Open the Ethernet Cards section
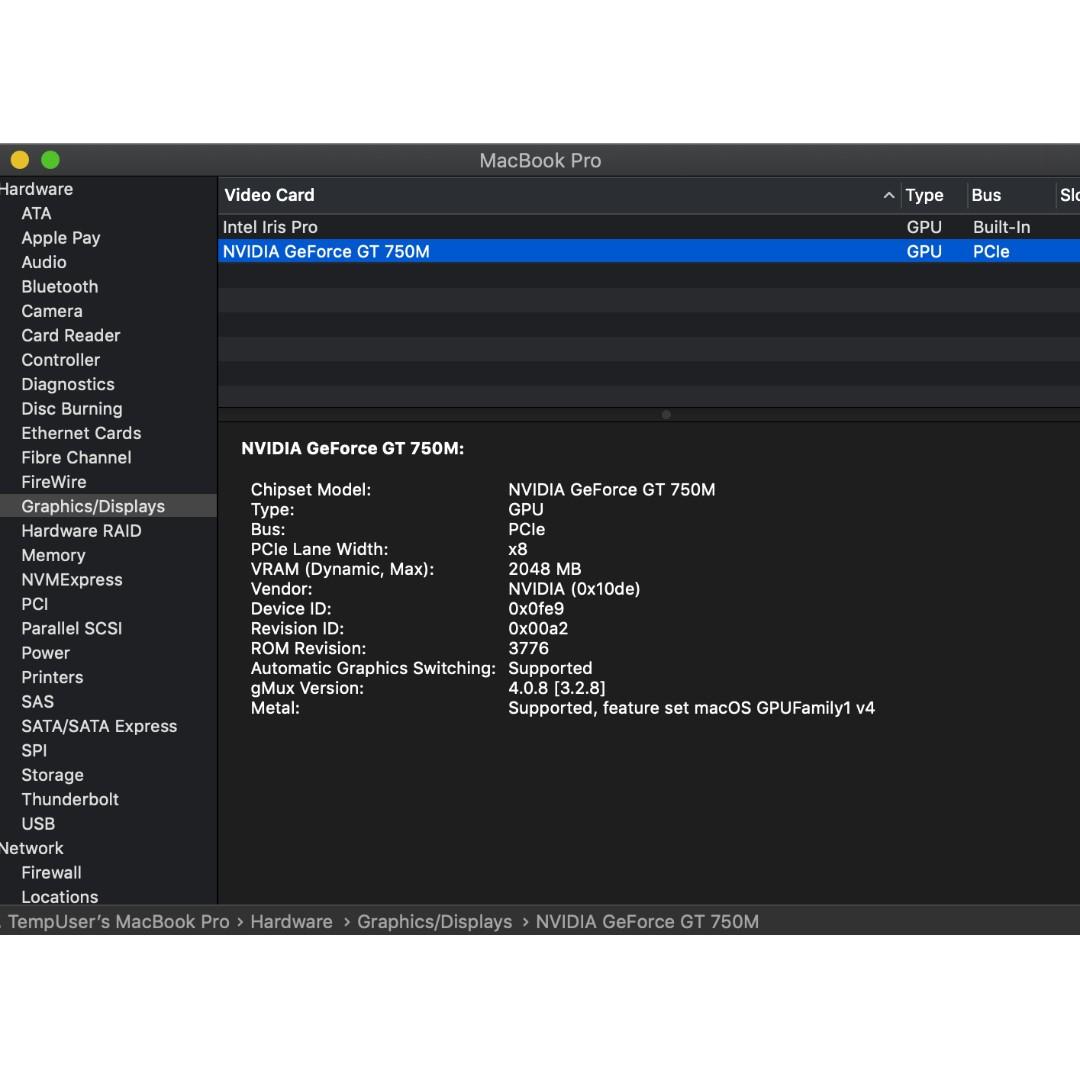The height and width of the screenshot is (1080, 1080). click(x=81, y=433)
